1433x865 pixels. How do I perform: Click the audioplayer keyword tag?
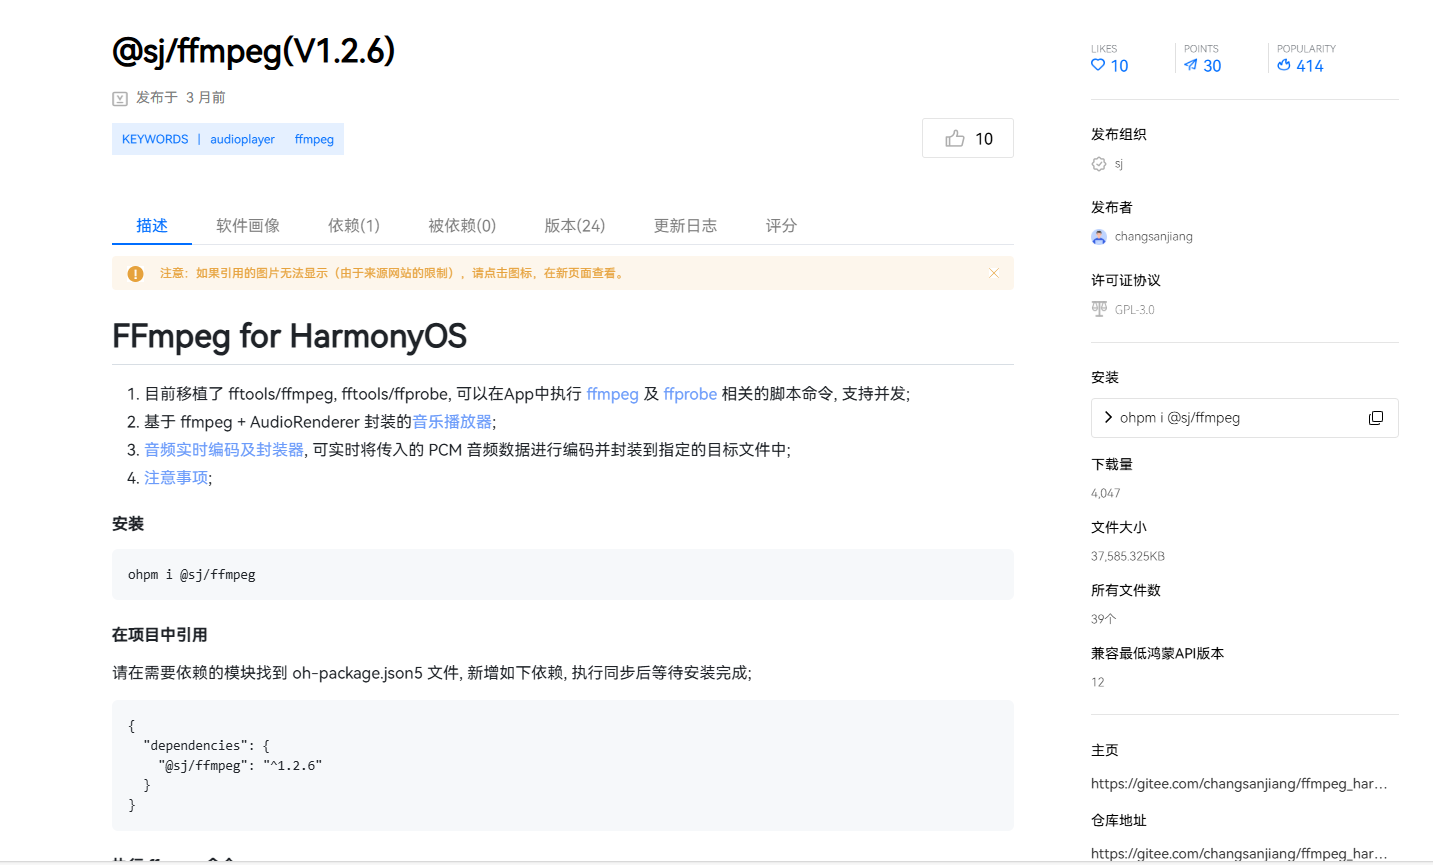(242, 139)
